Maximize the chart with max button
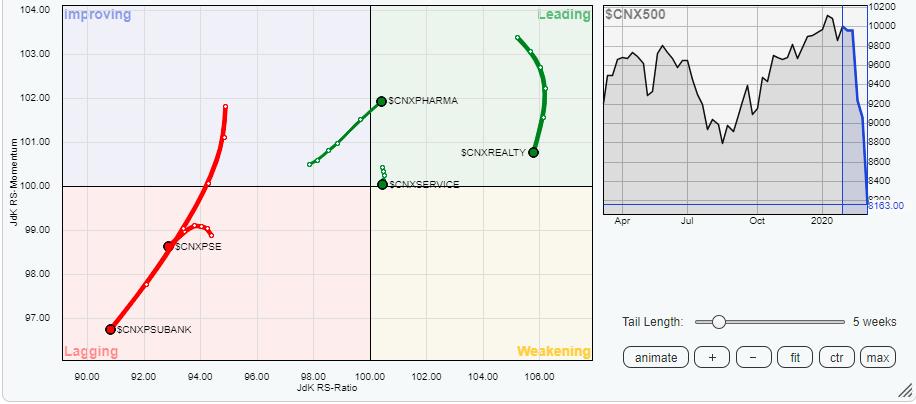This screenshot has height=404, width=916. [878, 357]
